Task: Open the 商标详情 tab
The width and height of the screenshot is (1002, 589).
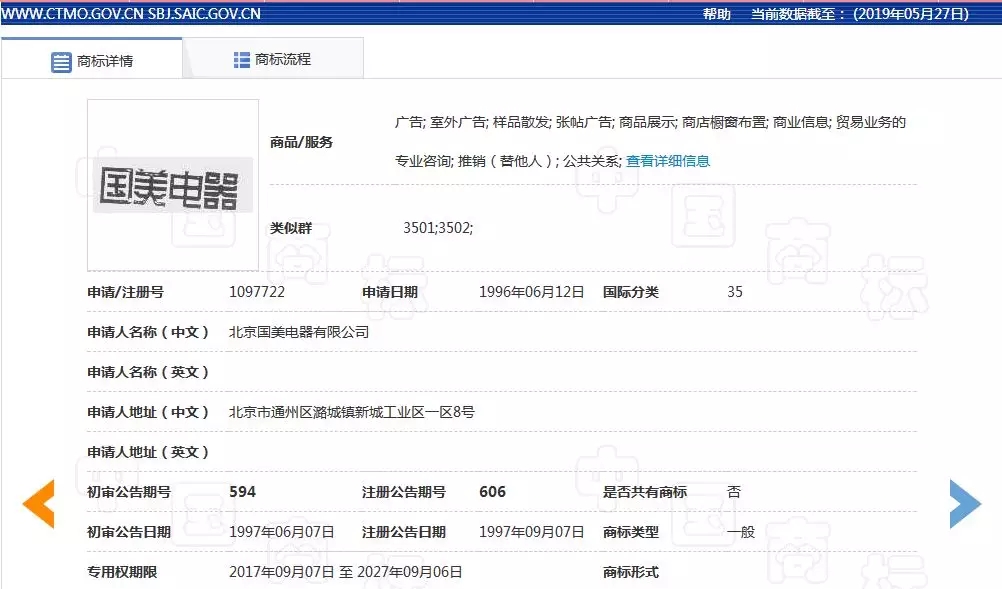Action: tap(92, 59)
